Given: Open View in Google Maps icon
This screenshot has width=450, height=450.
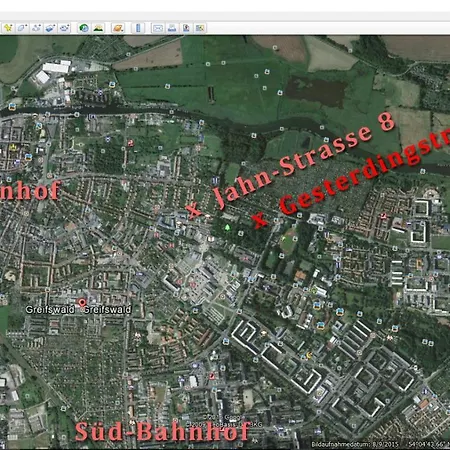Looking at the screenshot, I should point(200,28).
